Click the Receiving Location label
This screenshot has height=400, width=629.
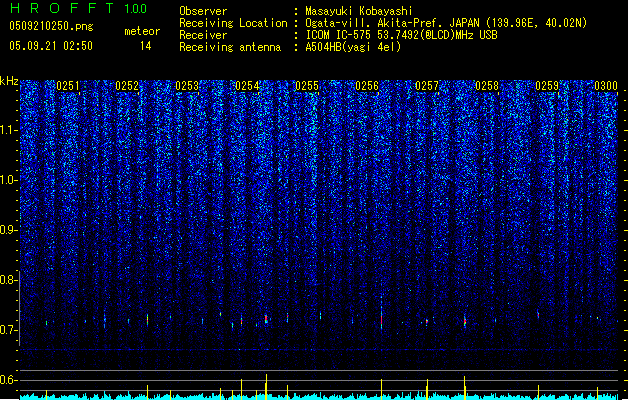(233, 23)
